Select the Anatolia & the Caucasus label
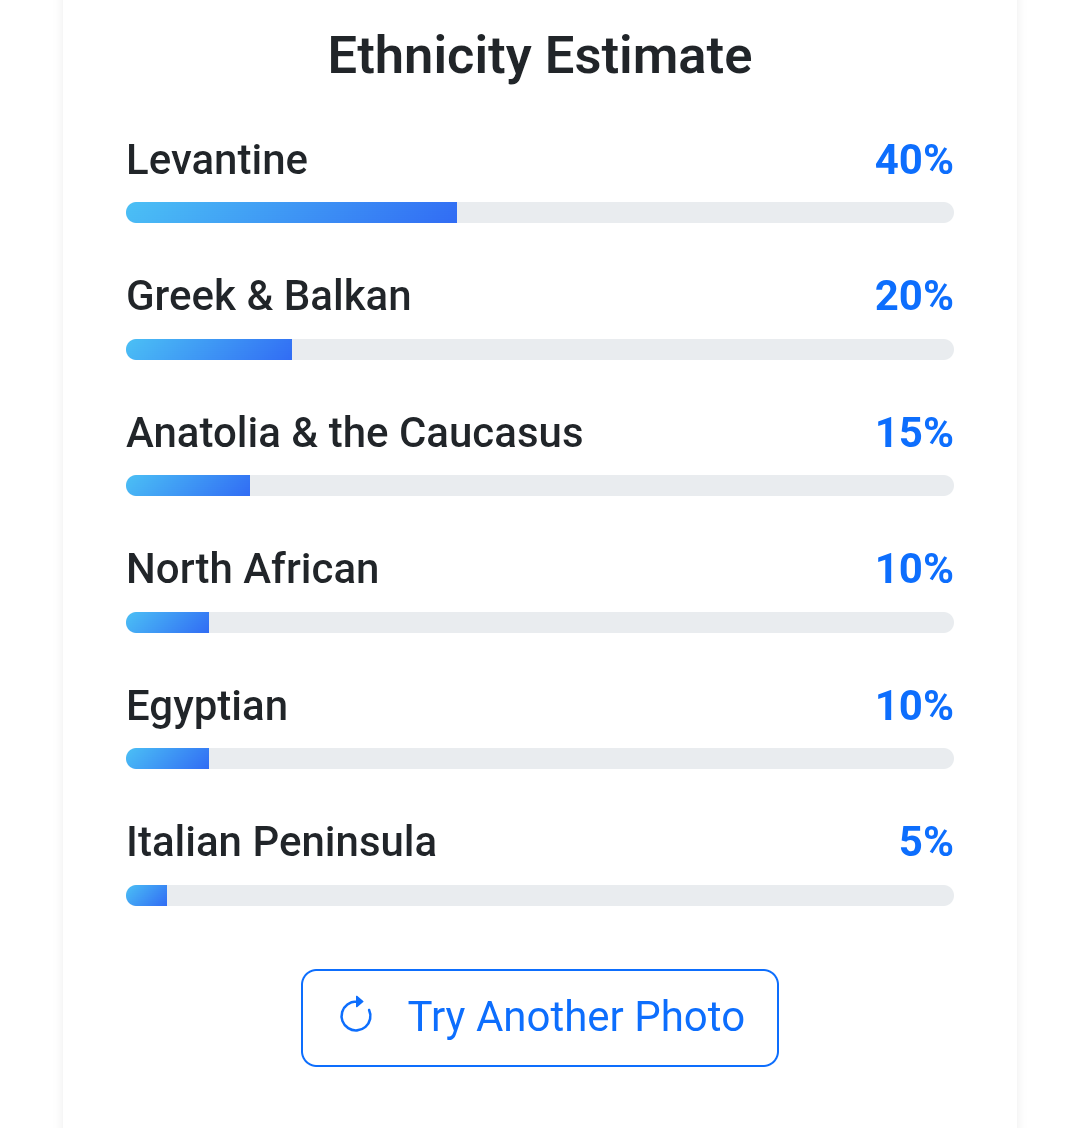This screenshot has height=1128, width=1080. [355, 433]
